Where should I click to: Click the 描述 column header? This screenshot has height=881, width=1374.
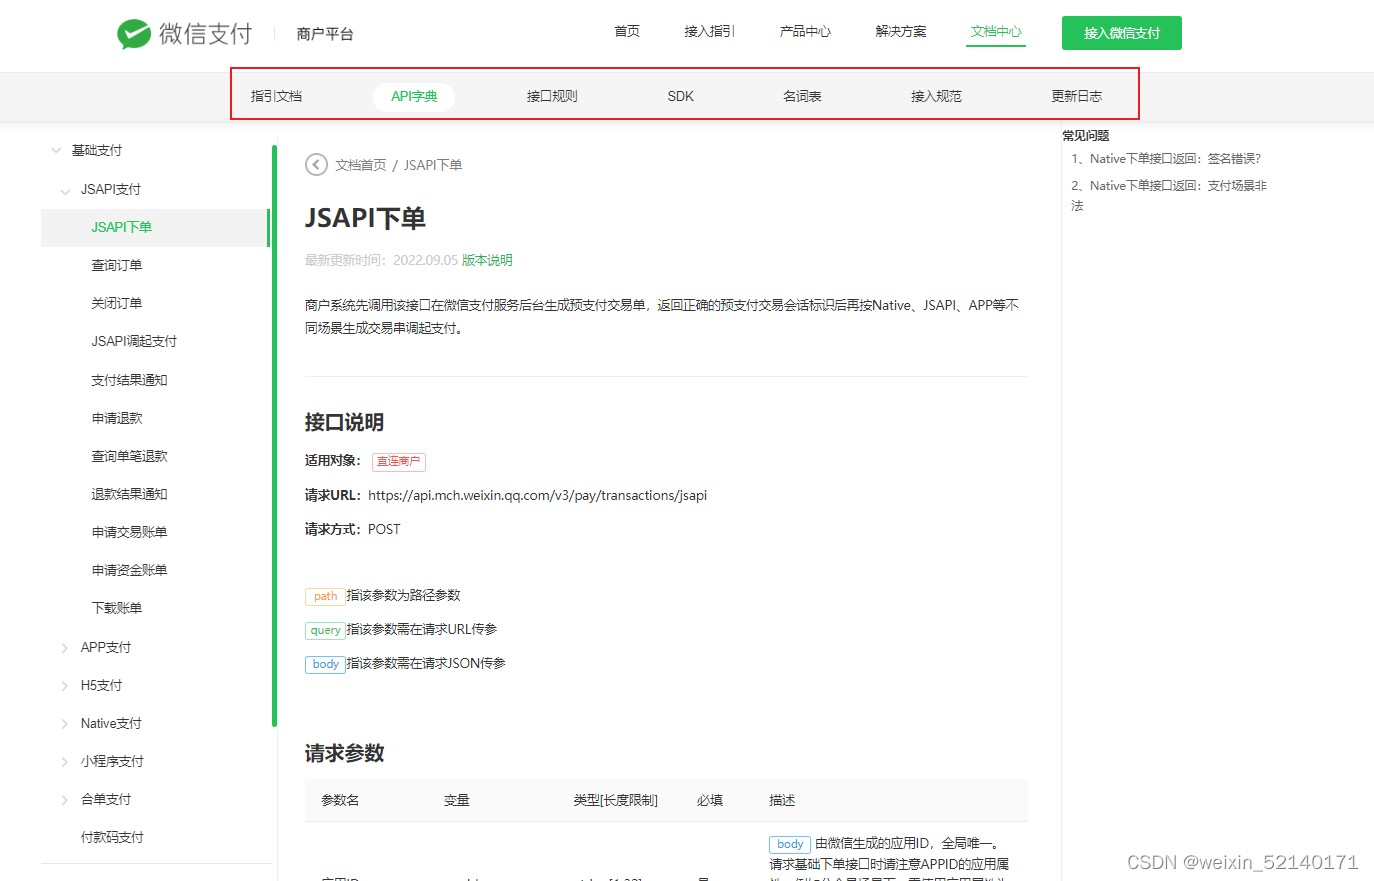(782, 800)
